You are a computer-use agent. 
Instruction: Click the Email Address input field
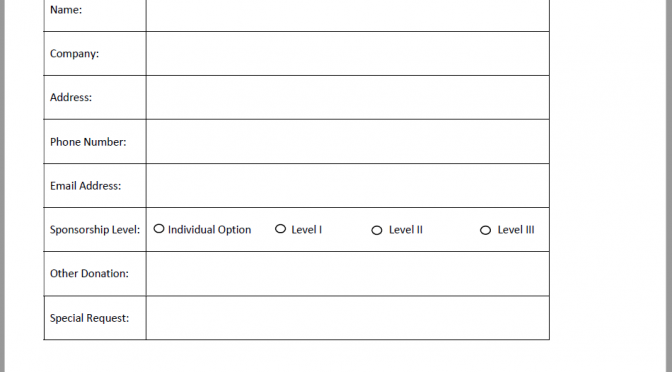tap(348, 186)
